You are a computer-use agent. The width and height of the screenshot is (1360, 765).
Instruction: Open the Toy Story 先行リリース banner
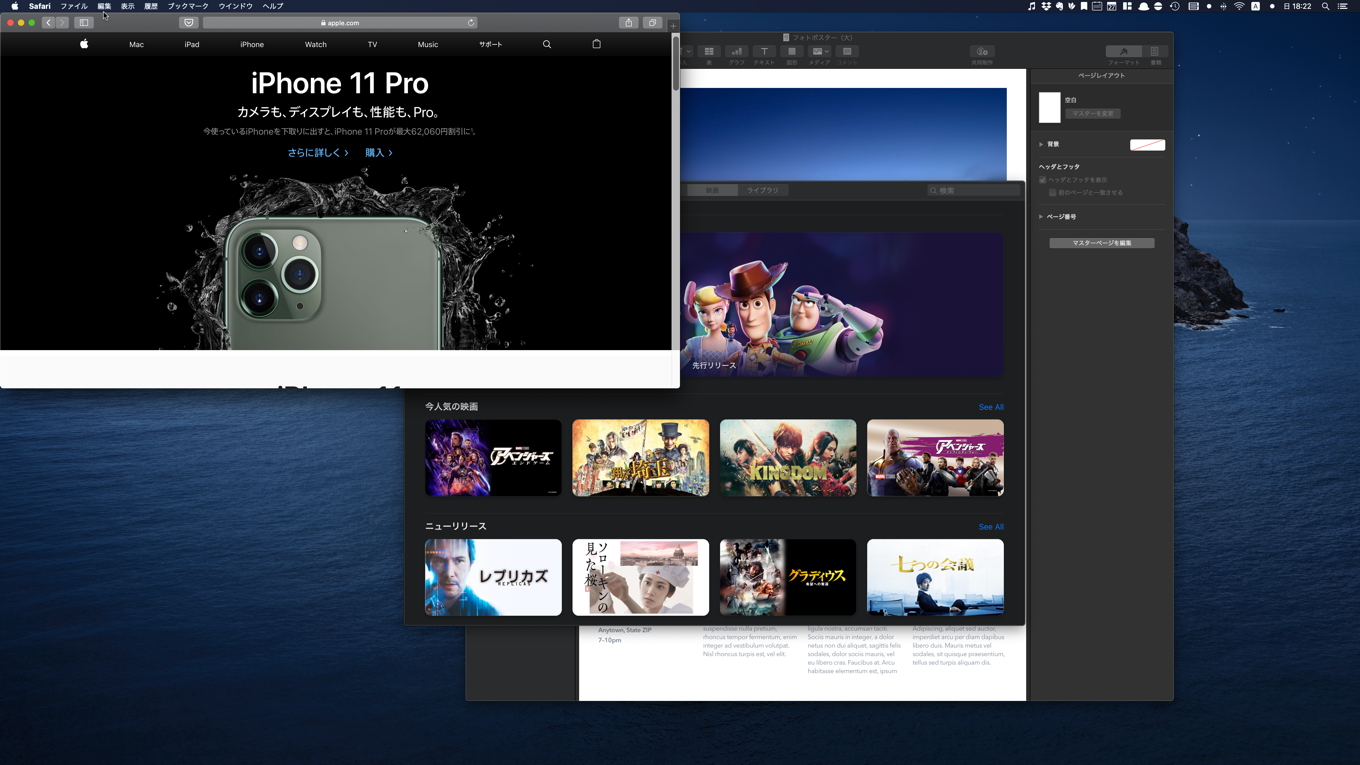[842, 305]
